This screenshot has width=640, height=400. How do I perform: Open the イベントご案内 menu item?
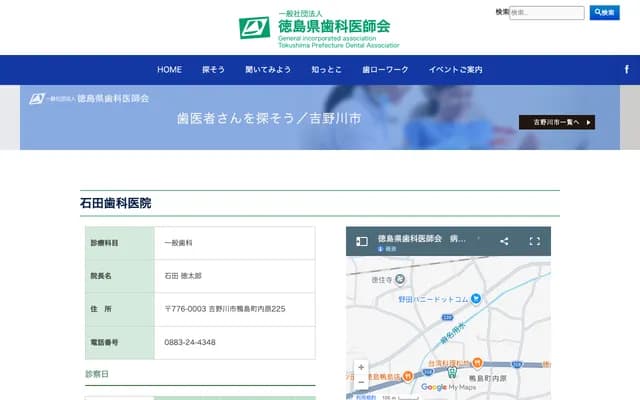(x=456, y=70)
